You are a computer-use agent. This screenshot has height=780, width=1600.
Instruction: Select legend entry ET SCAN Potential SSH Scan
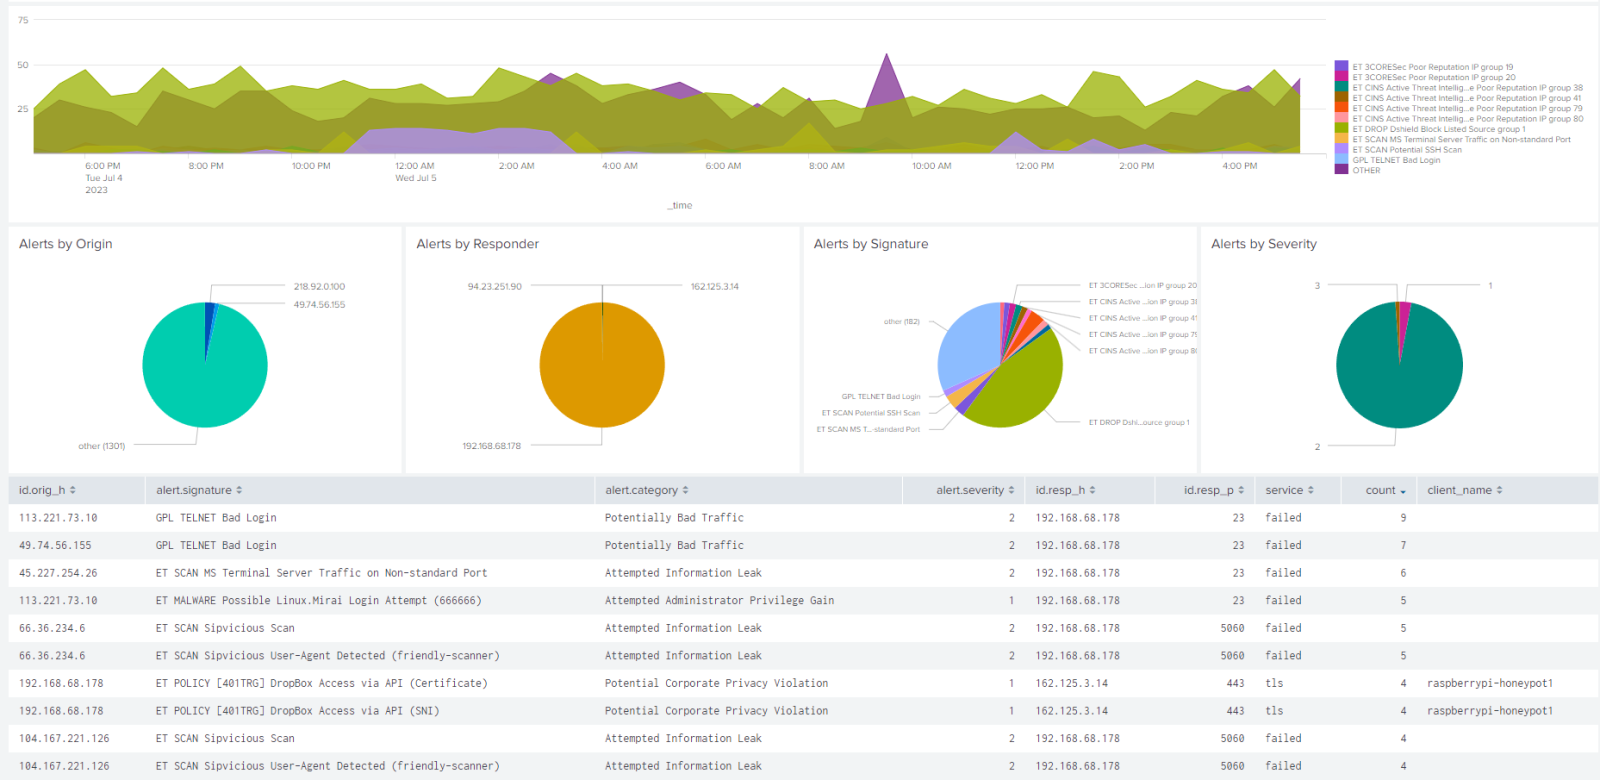[x=1407, y=150]
